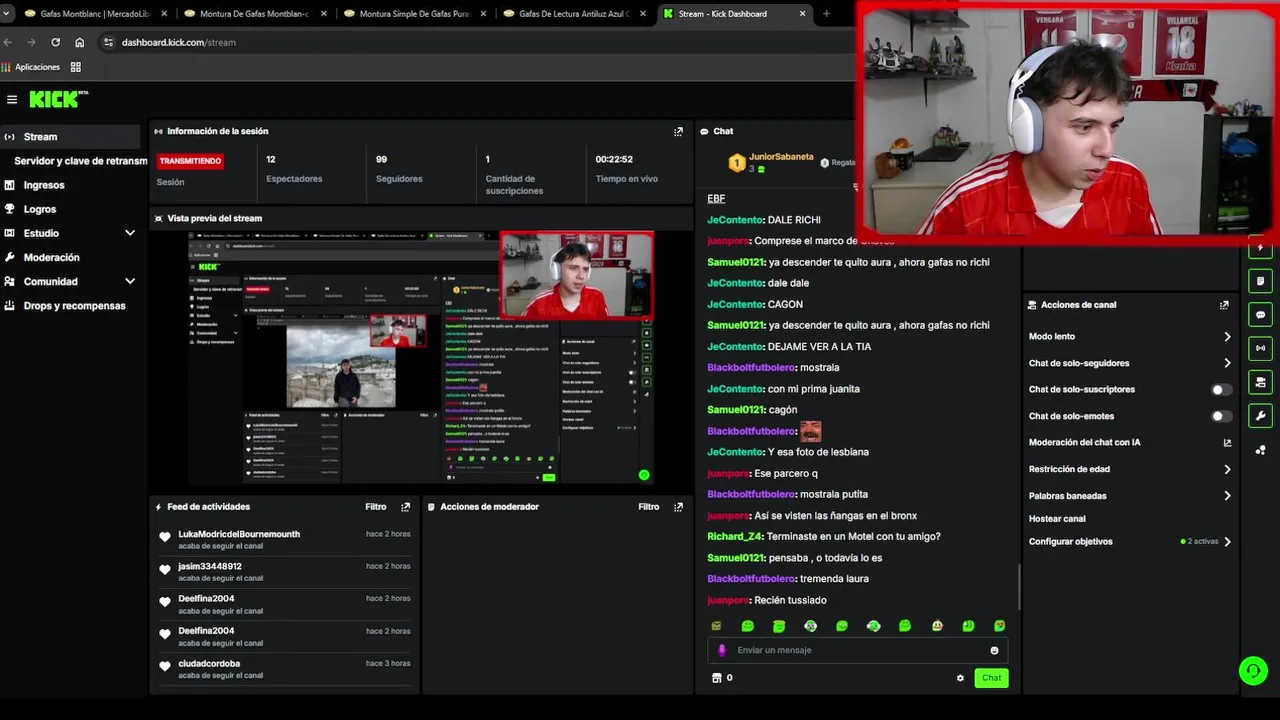Click the follower row LukaModricdelBournemounth

coord(284,539)
